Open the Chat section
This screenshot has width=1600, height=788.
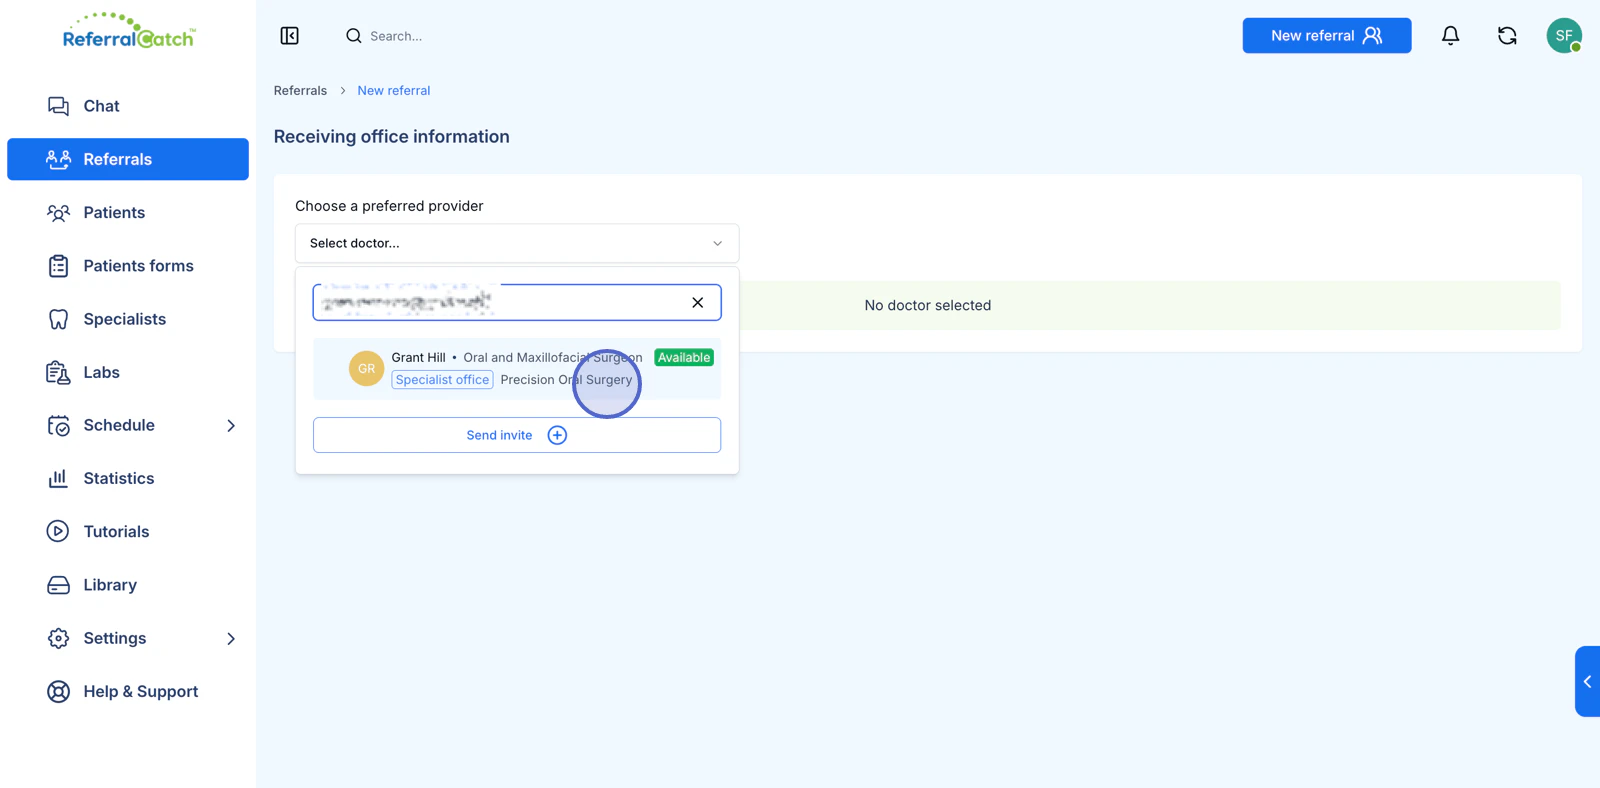point(127,106)
